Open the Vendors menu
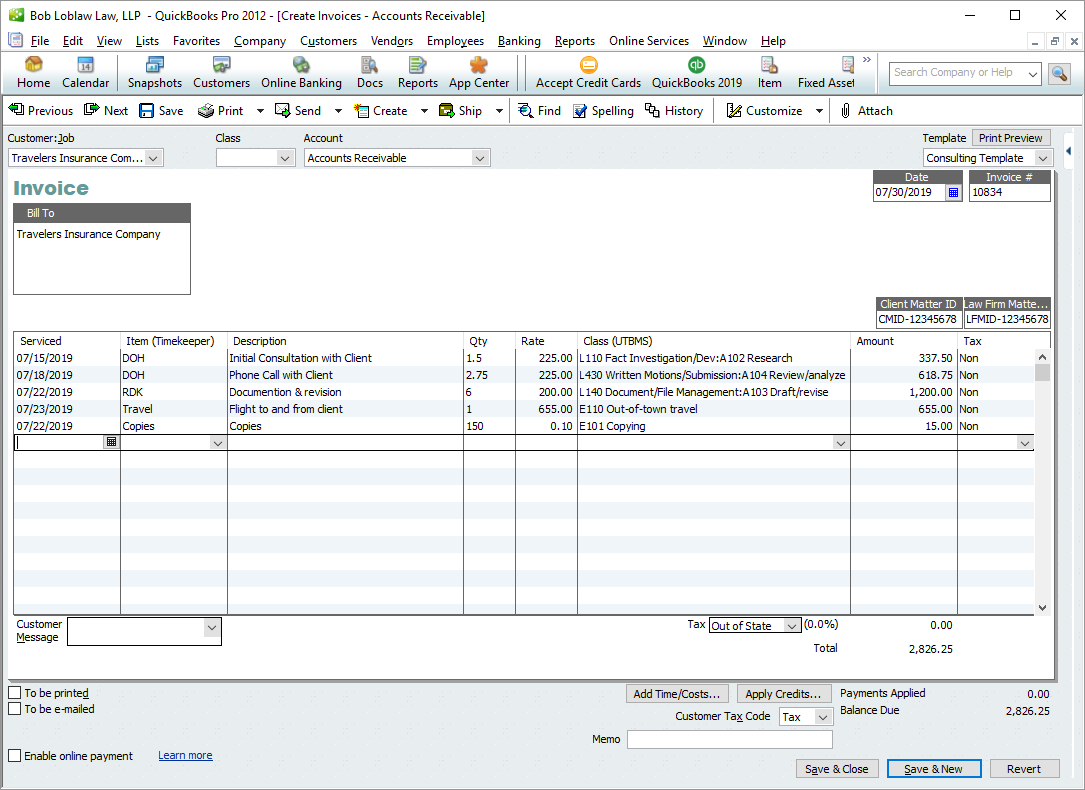Image resolution: width=1085 pixels, height=790 pixels. (x=392, y=41)
